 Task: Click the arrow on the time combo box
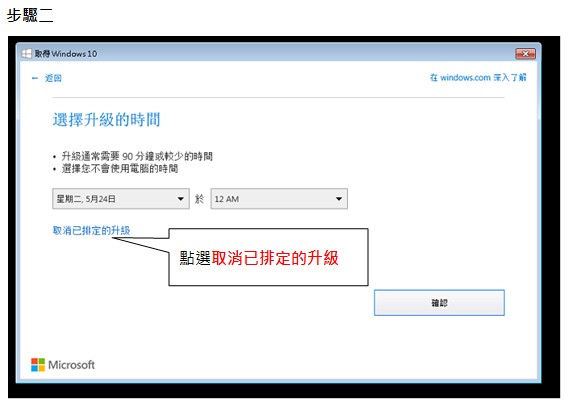[339, 199]
